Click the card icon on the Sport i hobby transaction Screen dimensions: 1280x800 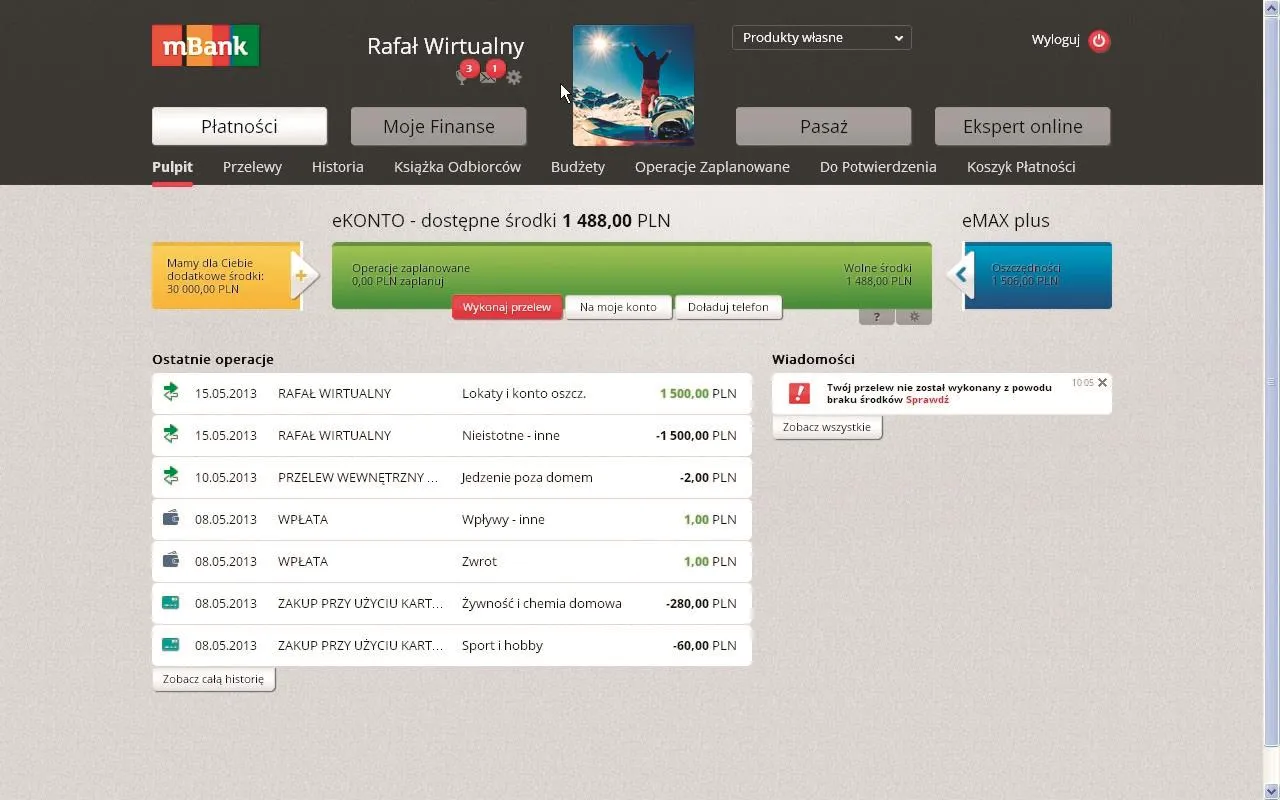(x=169, y=645)
